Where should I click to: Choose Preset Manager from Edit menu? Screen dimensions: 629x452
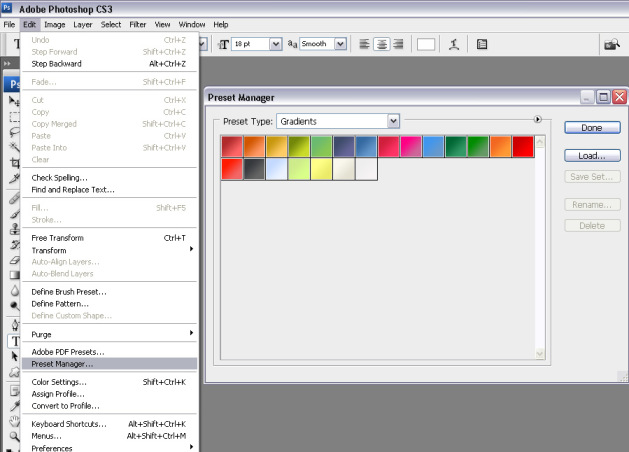pos(109,364)
